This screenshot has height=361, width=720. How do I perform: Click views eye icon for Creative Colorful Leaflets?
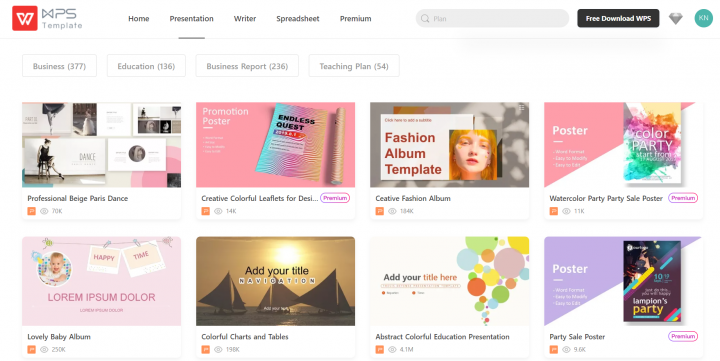coord(218,211)
